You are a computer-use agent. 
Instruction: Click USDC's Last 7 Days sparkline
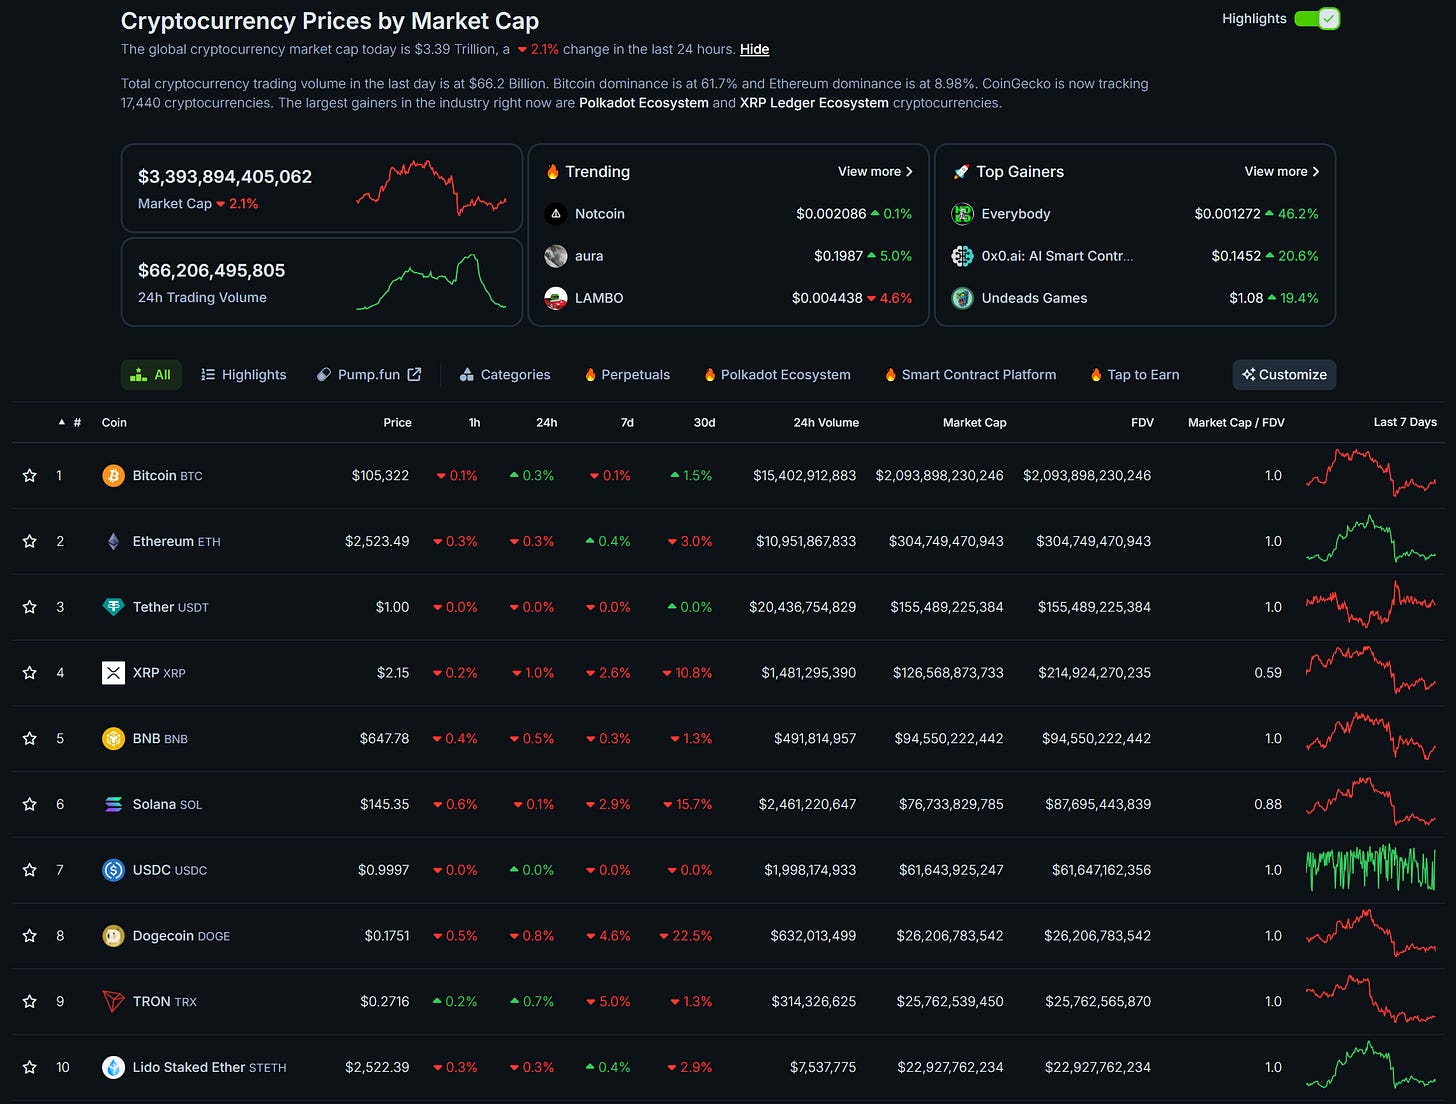click(1371, 868)
